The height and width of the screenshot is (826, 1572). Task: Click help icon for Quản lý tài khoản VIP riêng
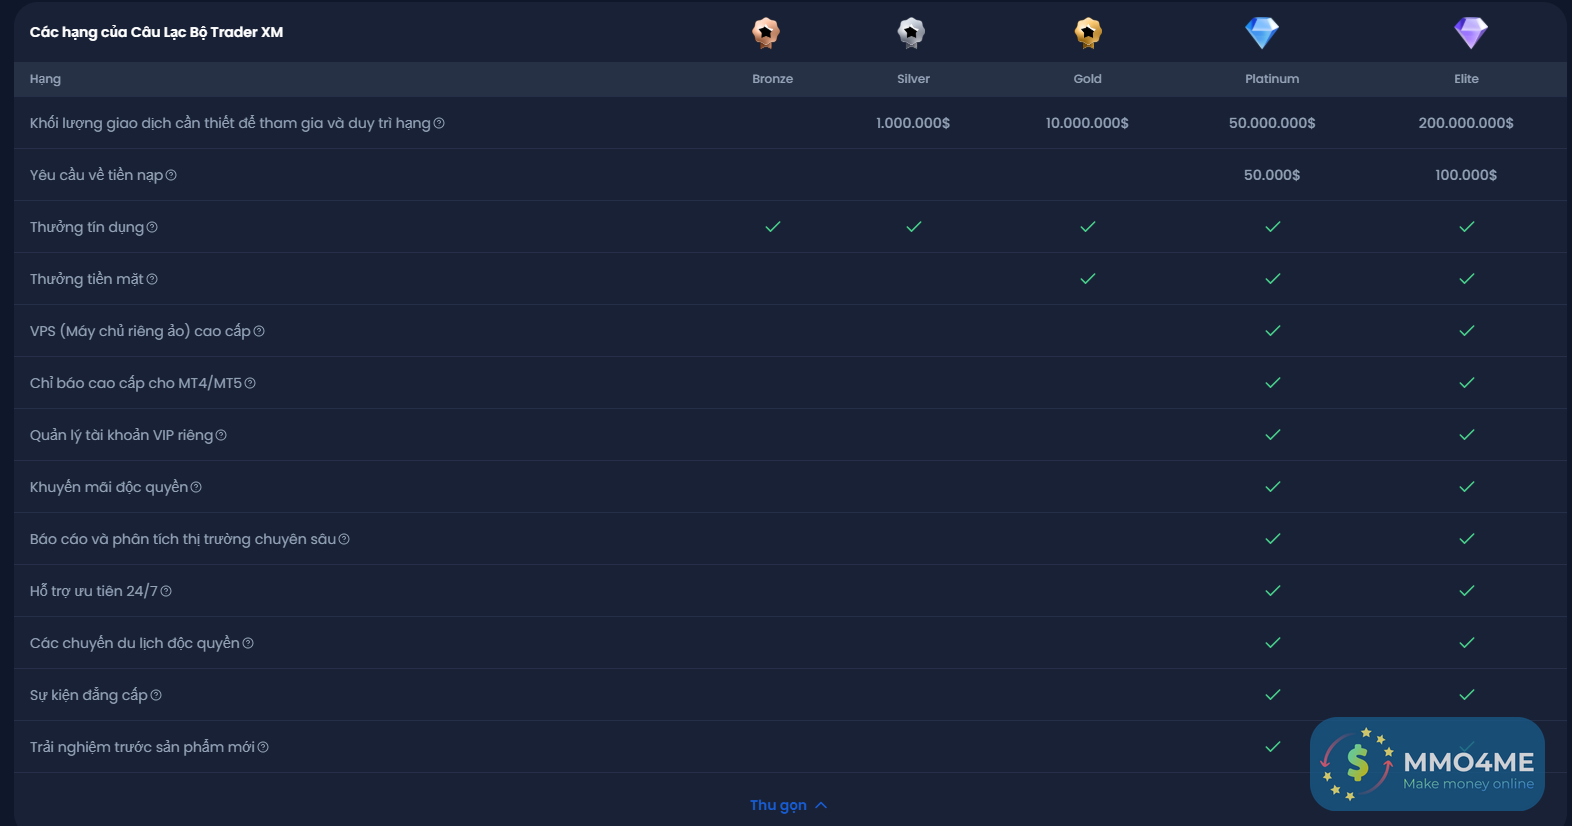[221, 435]
